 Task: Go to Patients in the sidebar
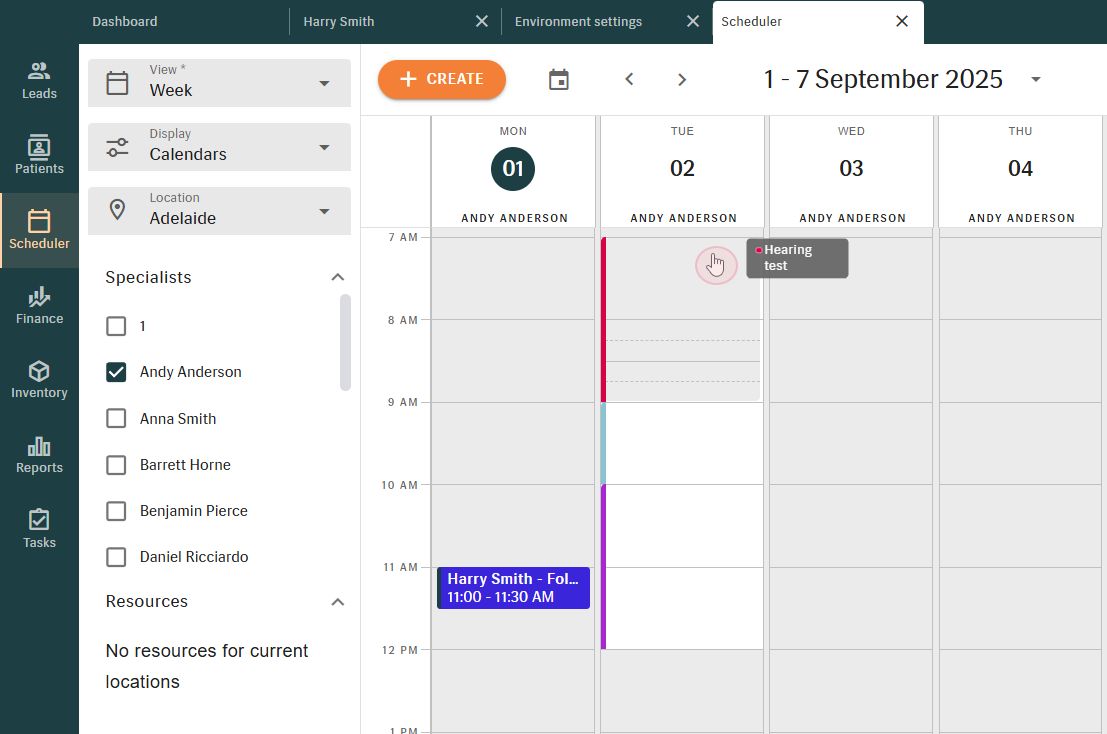39,156
